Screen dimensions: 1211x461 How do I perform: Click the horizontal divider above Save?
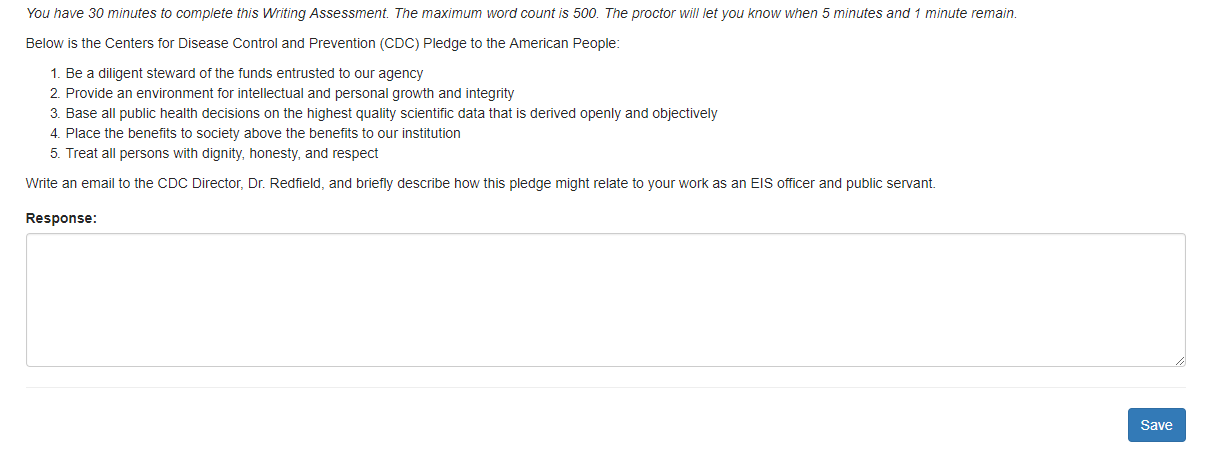click(x=605, y=387)
